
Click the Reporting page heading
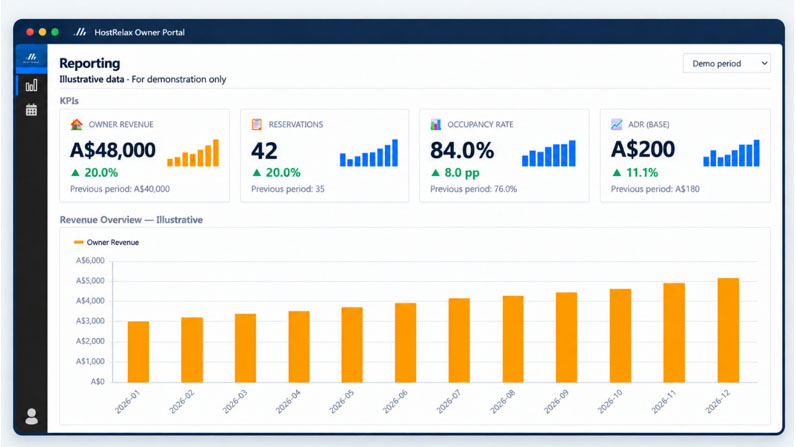pyautogui.click(x=90, y=63)
